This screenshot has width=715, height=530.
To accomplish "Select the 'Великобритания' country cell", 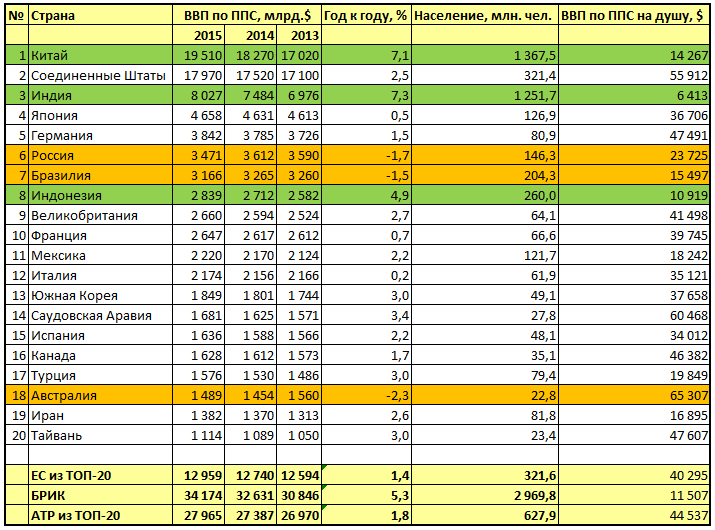I will pos(100,215).
